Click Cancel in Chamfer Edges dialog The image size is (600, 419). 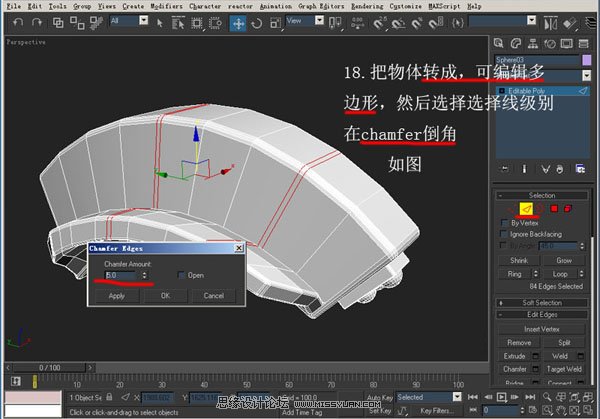pyautogui.click(x=214, y=296)
